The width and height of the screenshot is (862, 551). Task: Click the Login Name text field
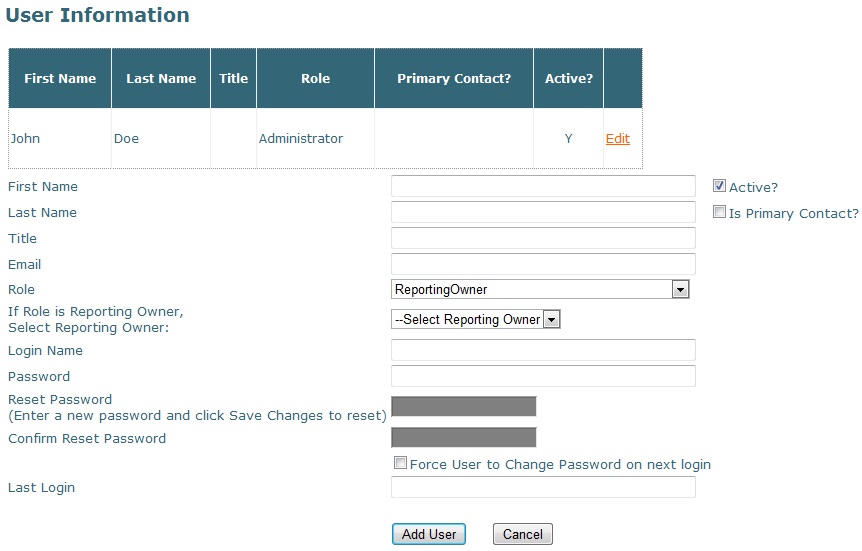[x=543, y=350]
